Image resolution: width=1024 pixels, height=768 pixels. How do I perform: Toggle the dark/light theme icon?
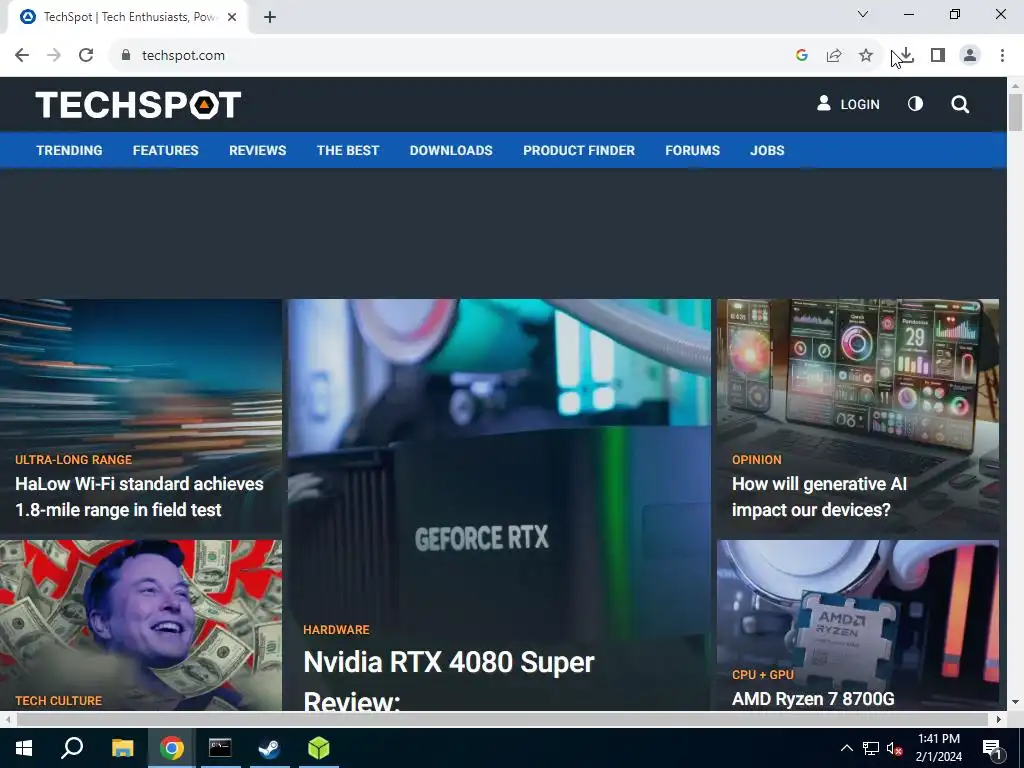[x=916, y=104]
